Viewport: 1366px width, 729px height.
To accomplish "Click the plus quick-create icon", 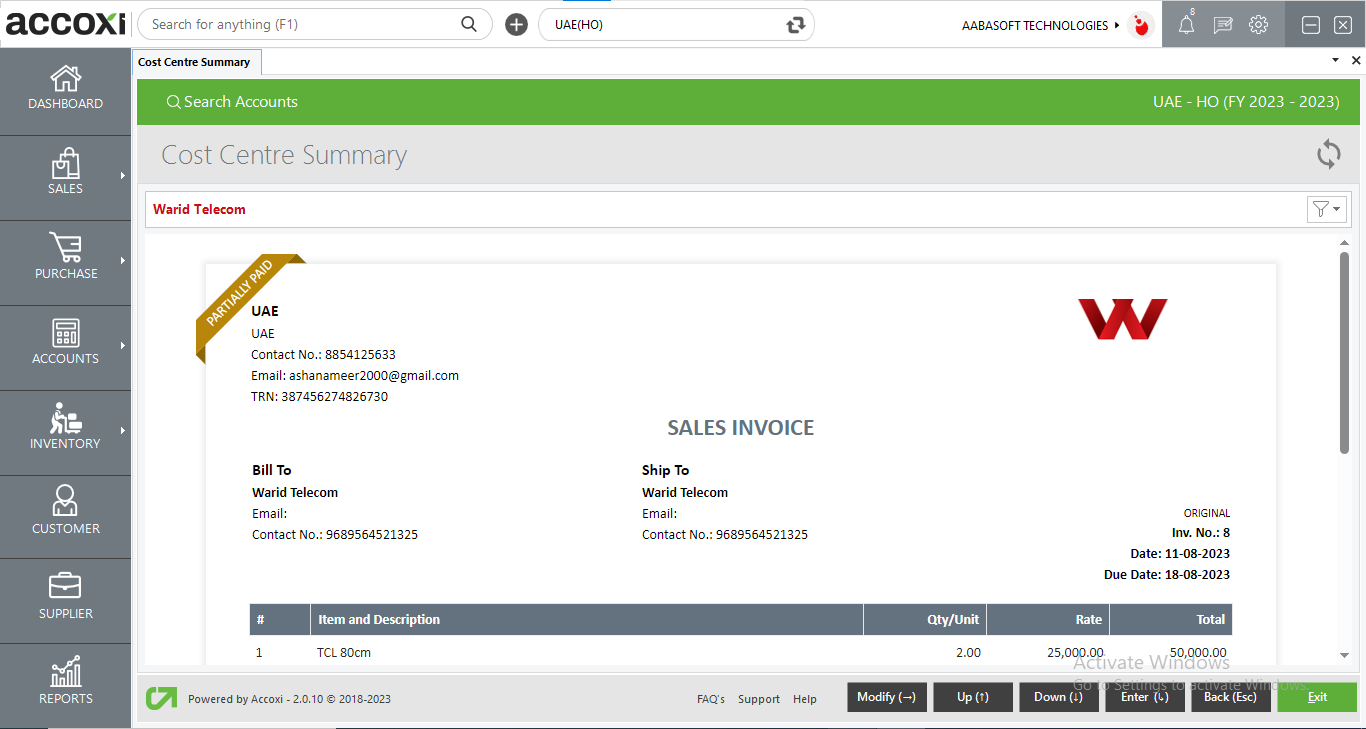I will [516, 23].
